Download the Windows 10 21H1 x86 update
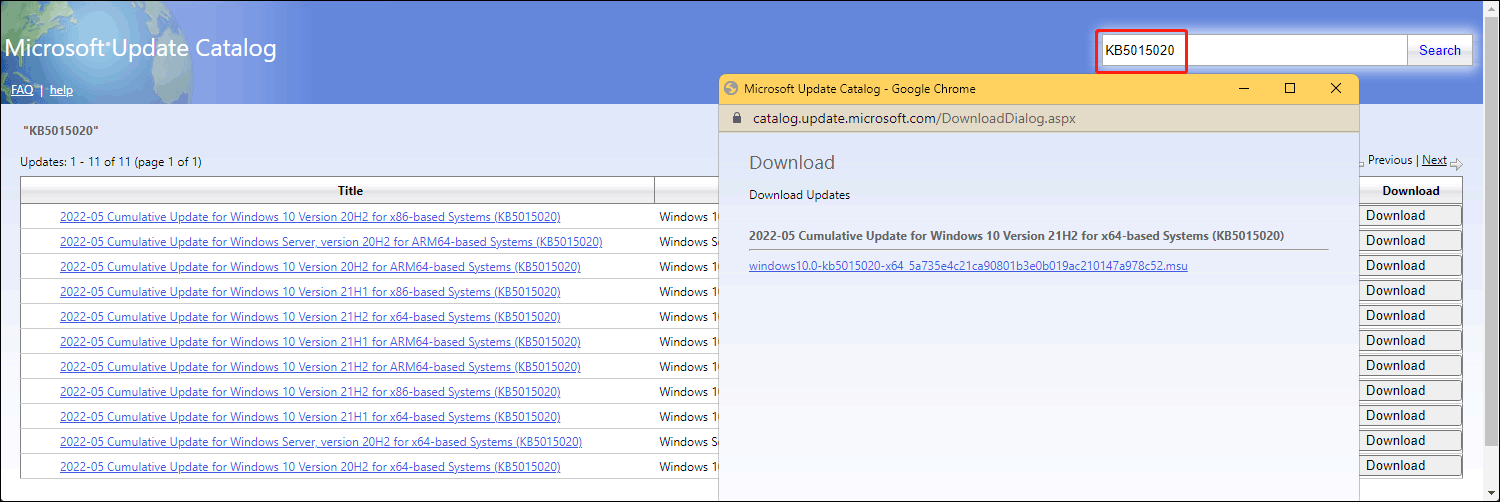The image size is (1500, 502). 1410,291
